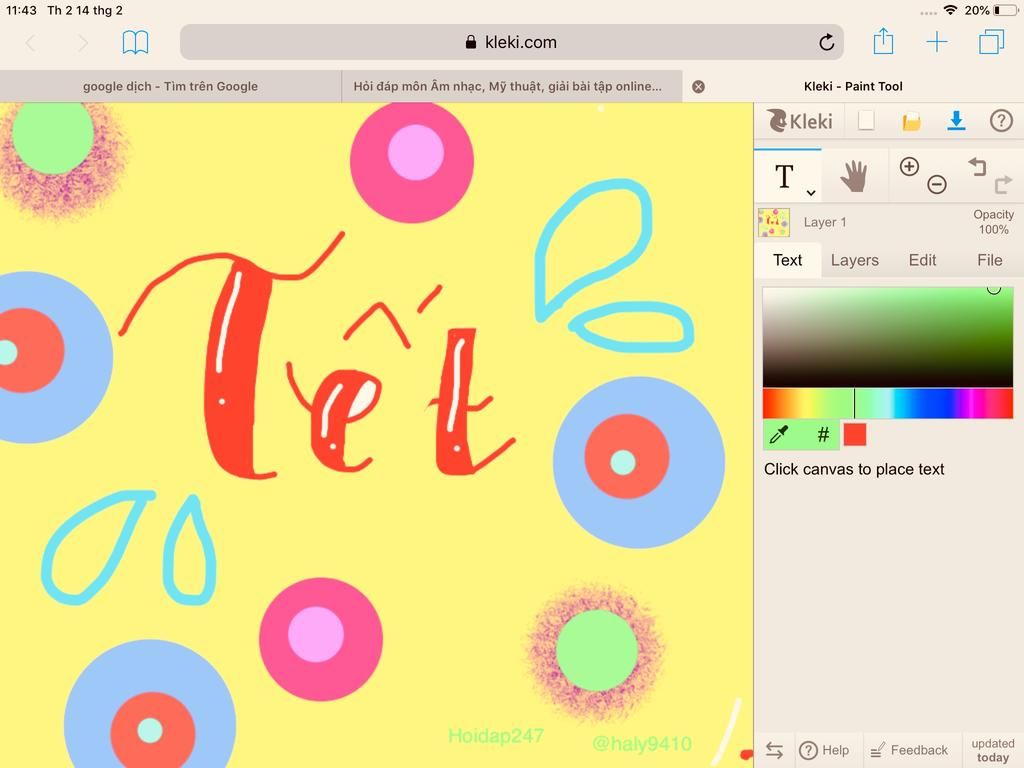Open the Feedback button
The image size is (1024, 768).
(x=908, y=750)
